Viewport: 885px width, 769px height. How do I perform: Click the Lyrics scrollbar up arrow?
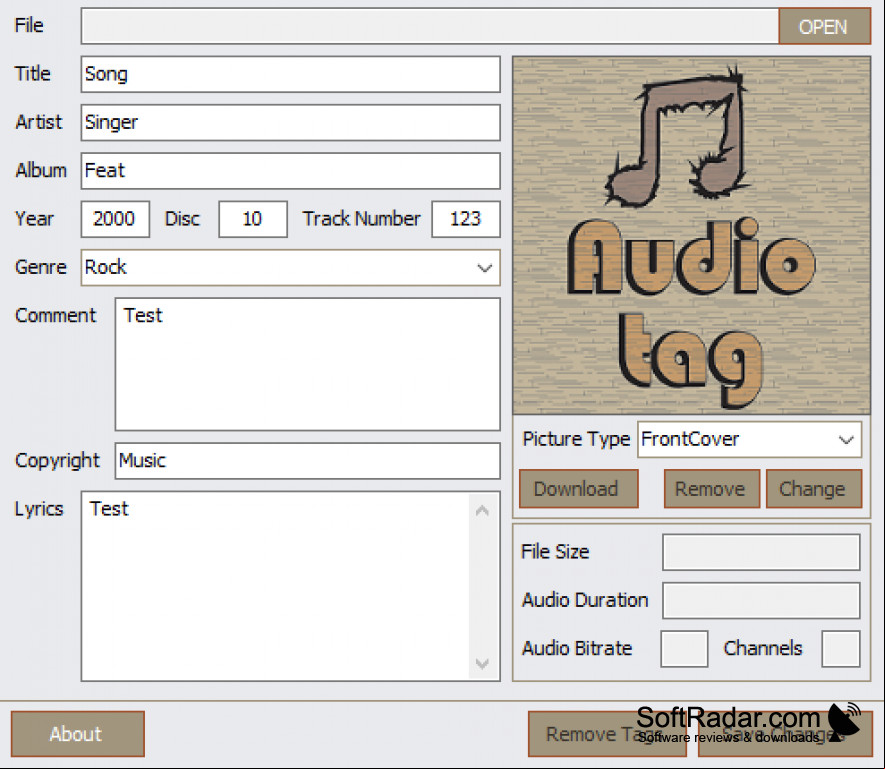482,511
